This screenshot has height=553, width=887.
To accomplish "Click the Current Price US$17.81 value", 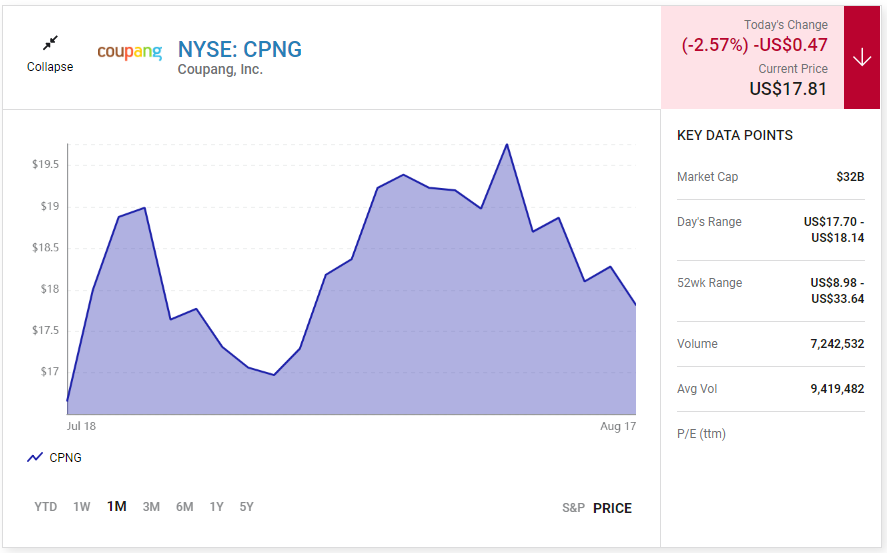I will pyautogui.click(x=788, y=89).
